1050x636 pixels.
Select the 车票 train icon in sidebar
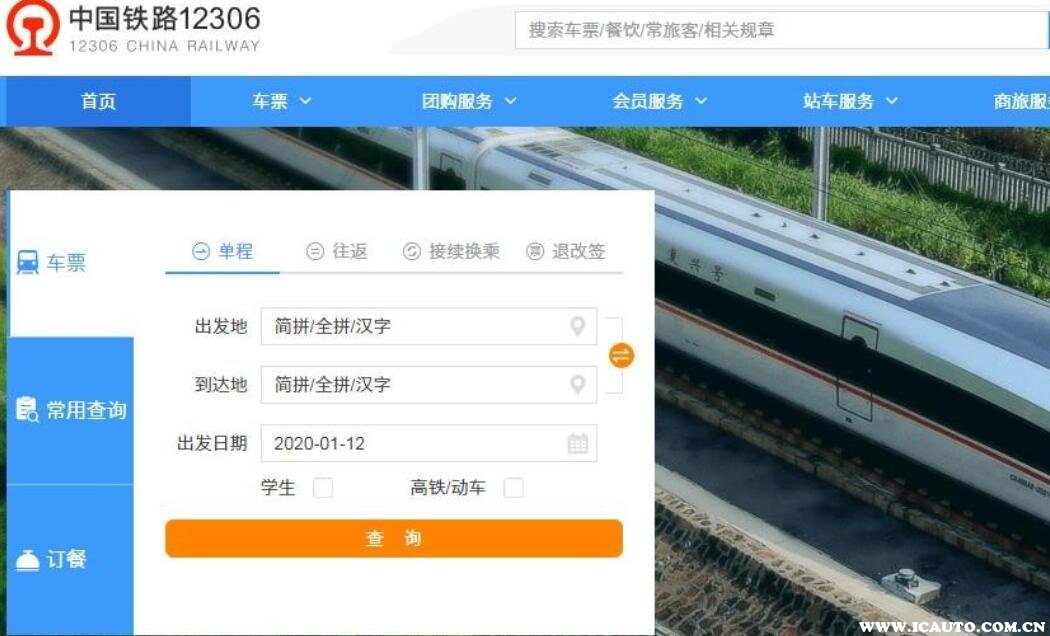(27, 262)
